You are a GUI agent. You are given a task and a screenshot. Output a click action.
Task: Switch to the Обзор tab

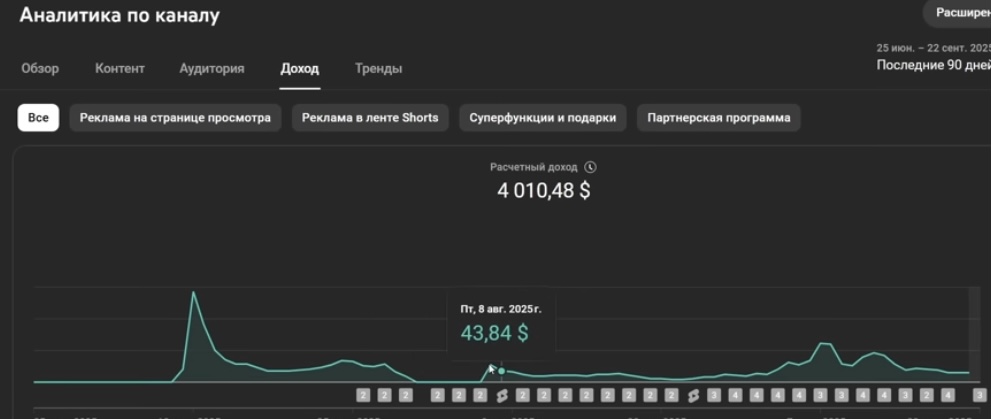click(40, 69)
